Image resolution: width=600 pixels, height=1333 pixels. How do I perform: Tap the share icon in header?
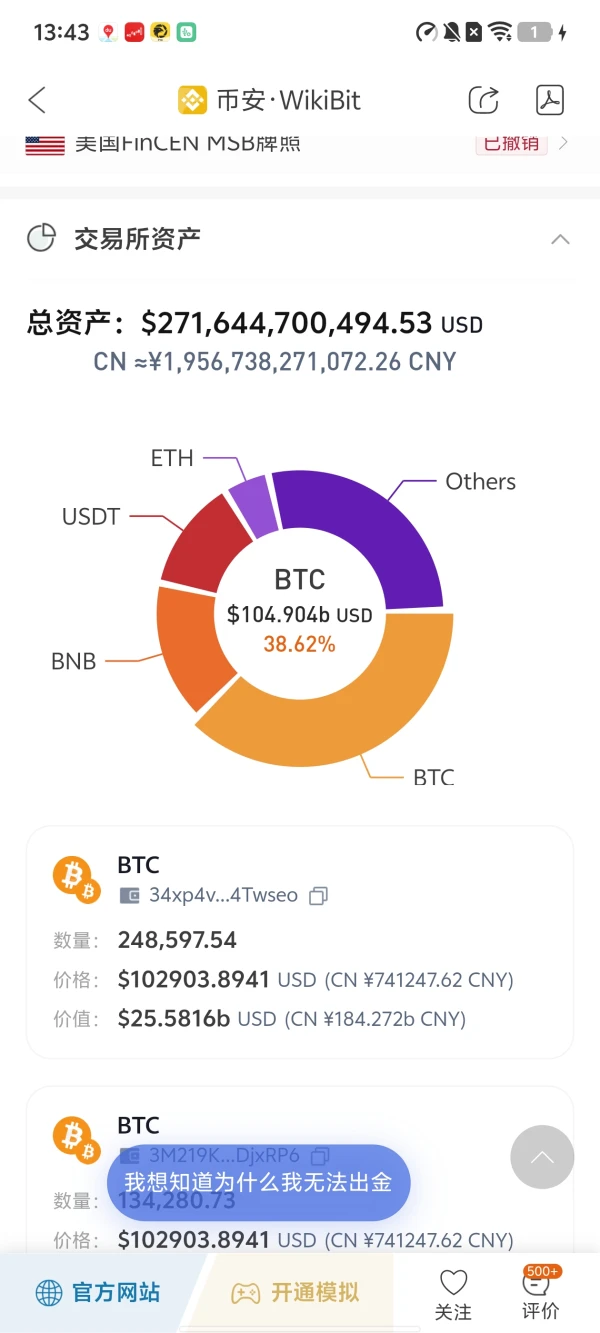click(484, 100)
